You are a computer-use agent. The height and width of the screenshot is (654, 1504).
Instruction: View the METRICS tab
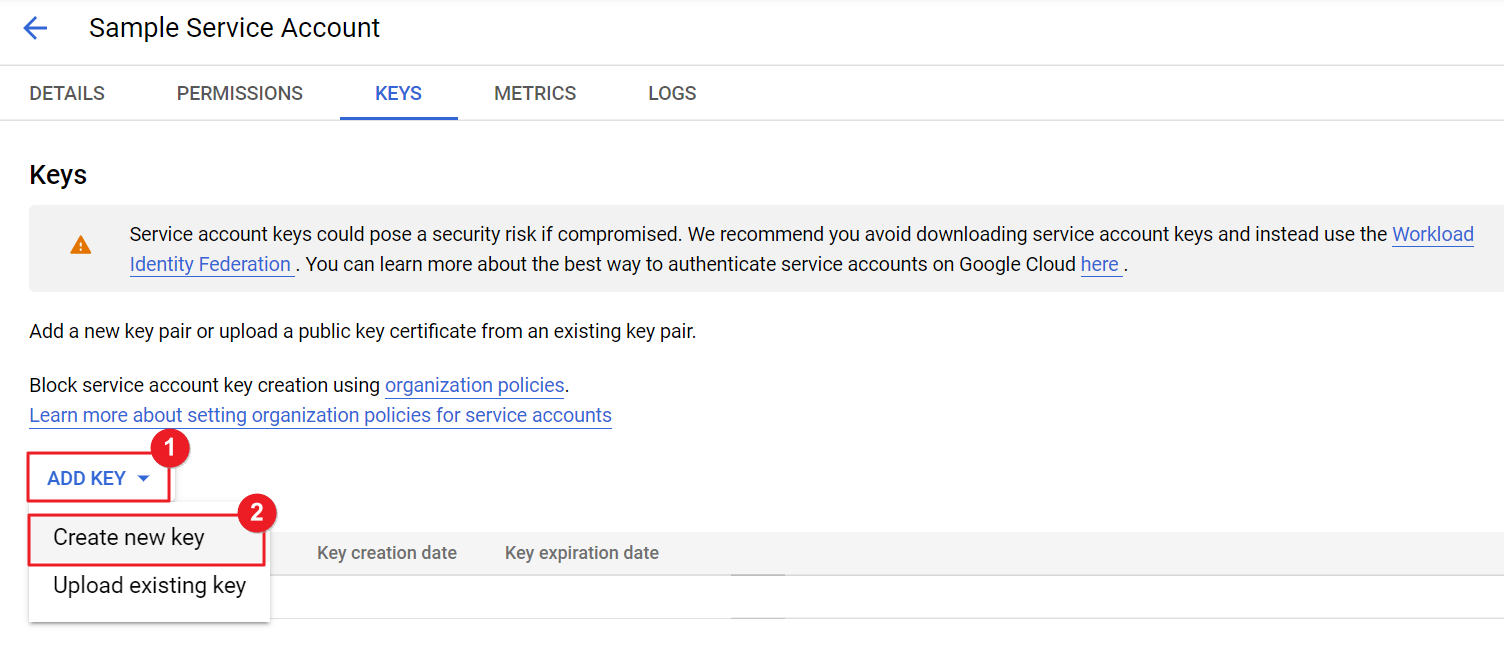point(535,94)
